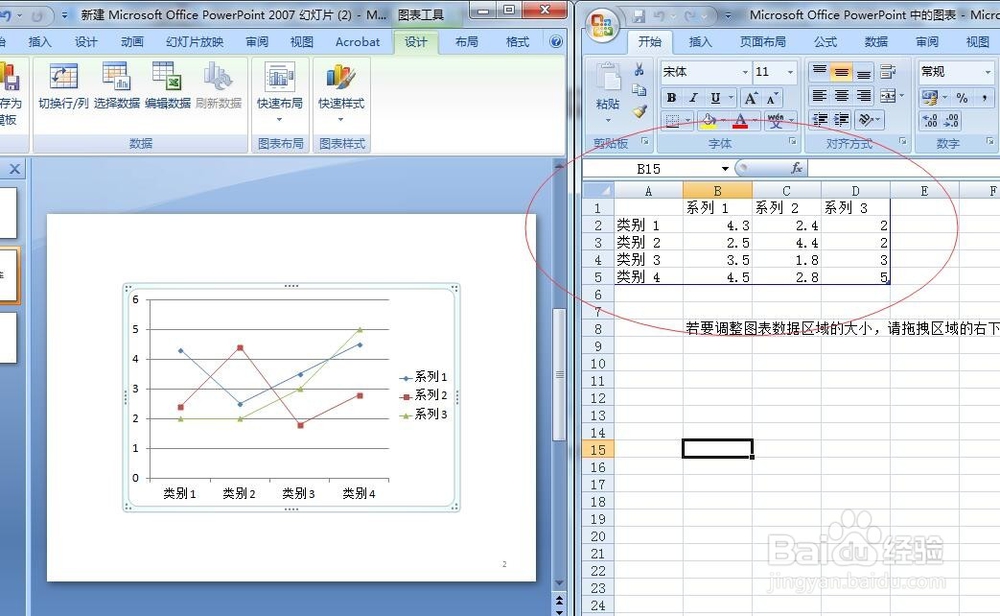
Task: Click the Decrease Indent icon
Action: tap(820, 120)
